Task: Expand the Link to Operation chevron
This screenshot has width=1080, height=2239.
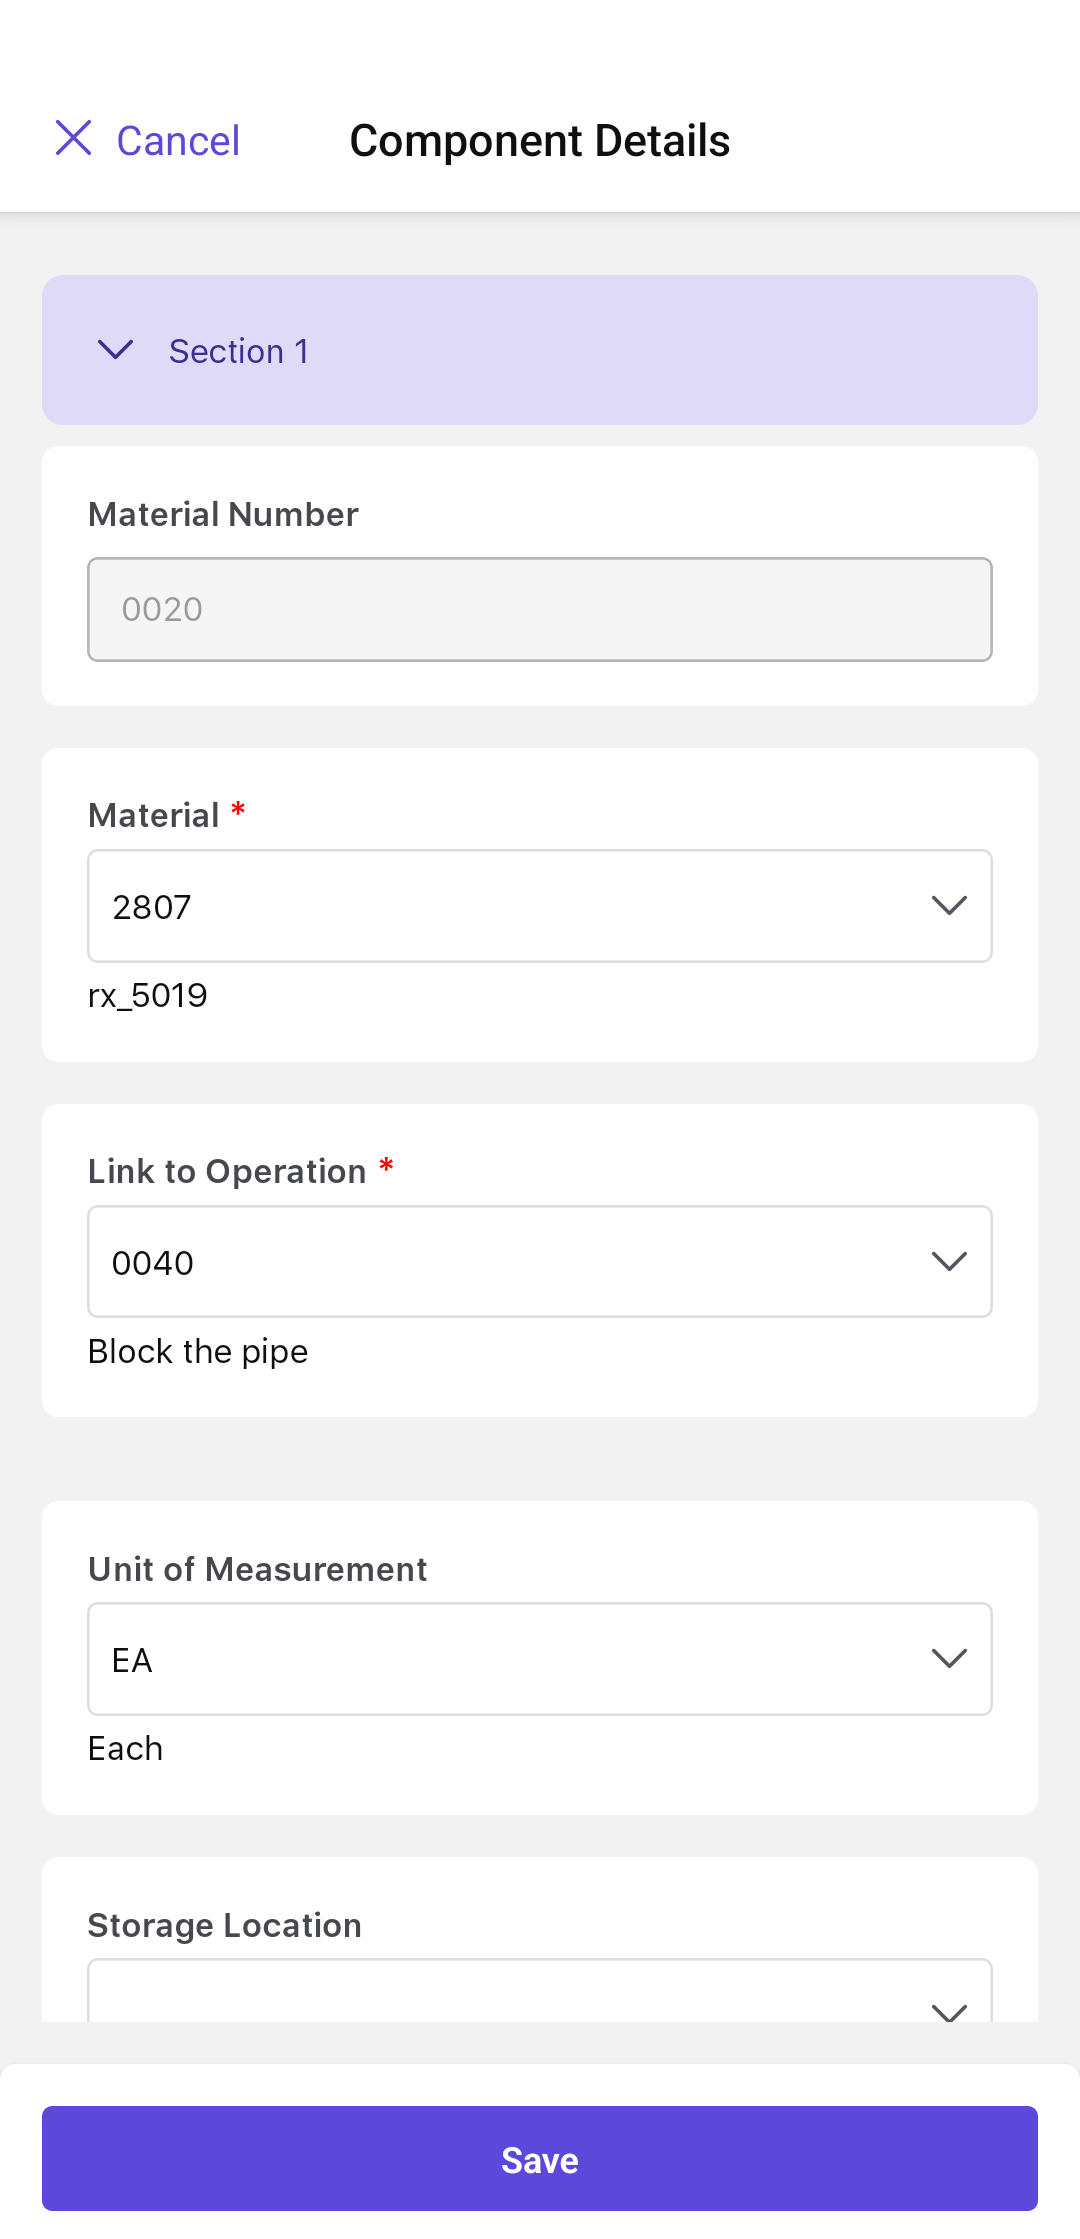Action: pyautogui.click(x=948, y=1262)
